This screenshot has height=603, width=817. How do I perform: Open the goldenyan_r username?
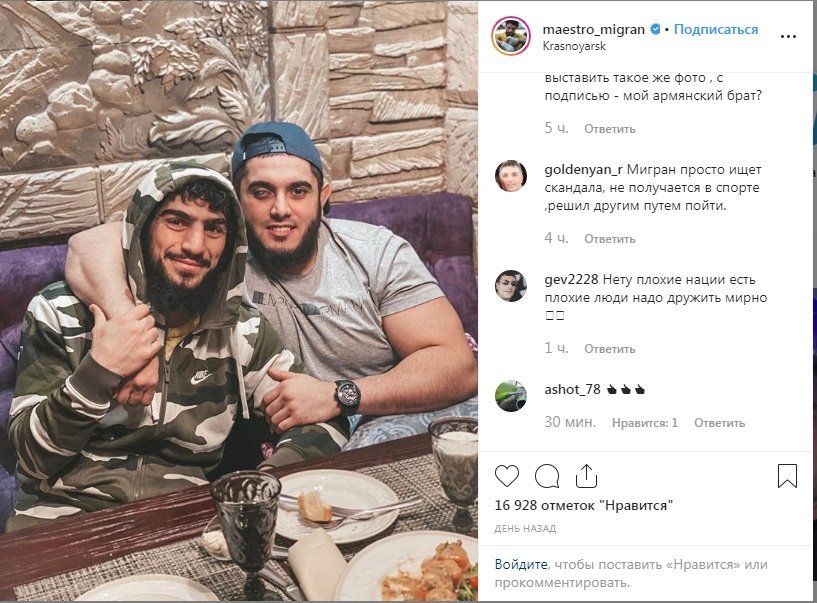coord(583,170)
